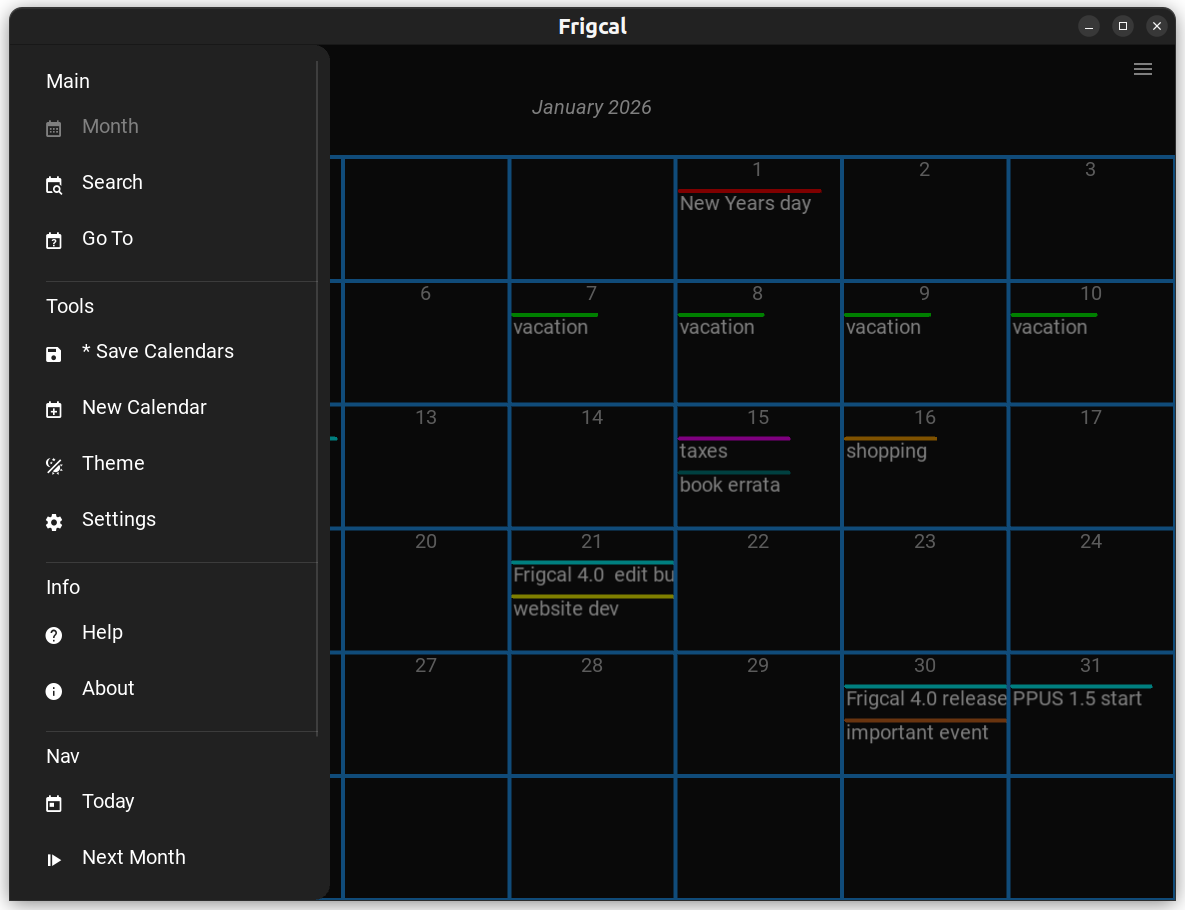Click the navigation drawer scrollbar
Screen dimensions: 1185x910
tap(317, 398)
